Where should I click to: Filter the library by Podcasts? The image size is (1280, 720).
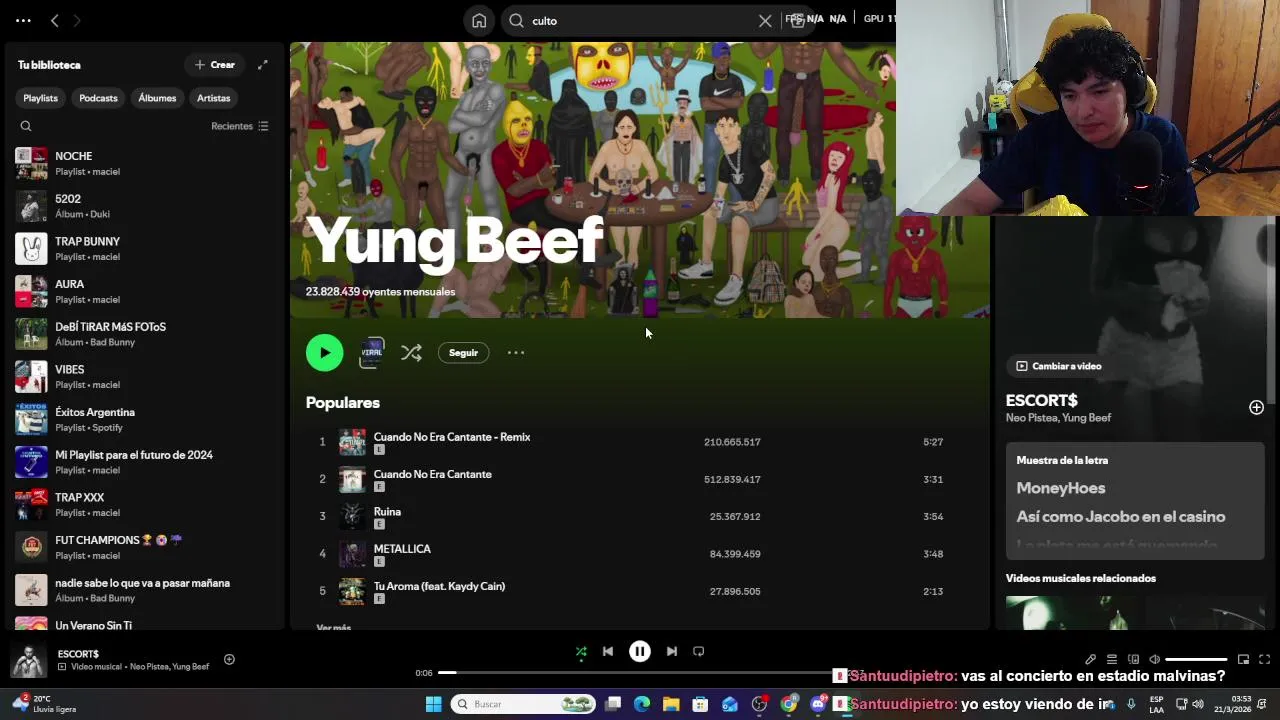click(x=98, y=98)
